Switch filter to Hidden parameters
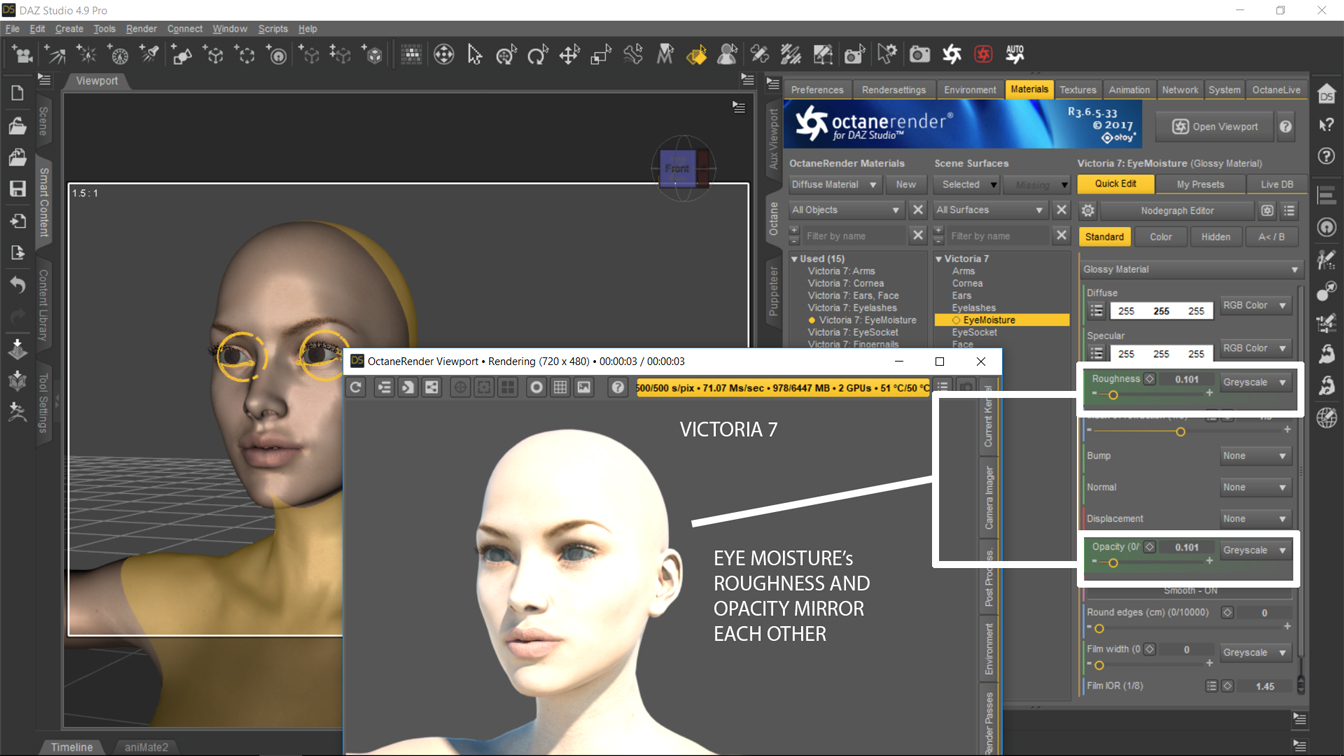The width and height of the screenshot is (1344, 756). (1215, 237)
